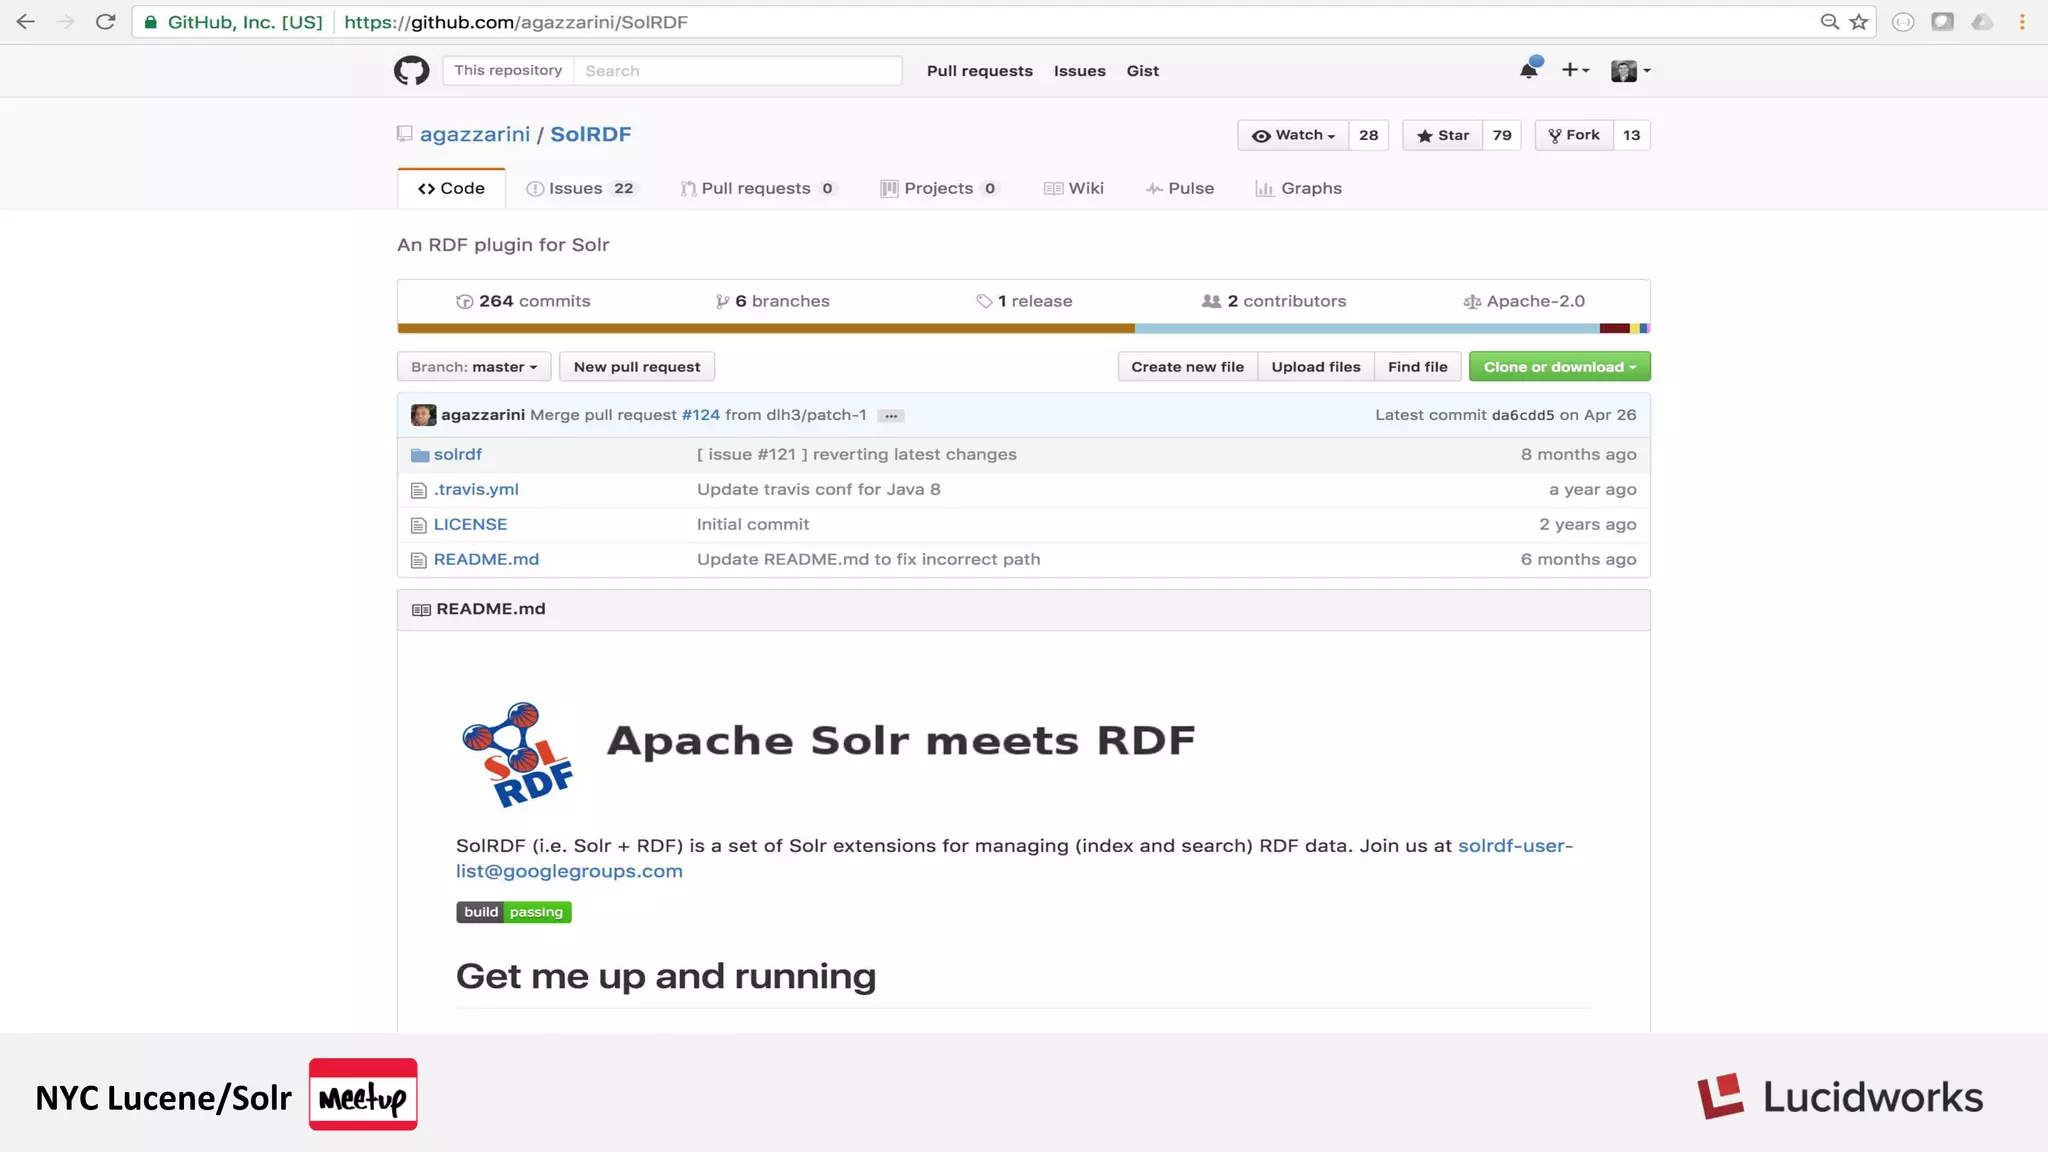Click the SolRDF logo image in README

tap(517, 754)
